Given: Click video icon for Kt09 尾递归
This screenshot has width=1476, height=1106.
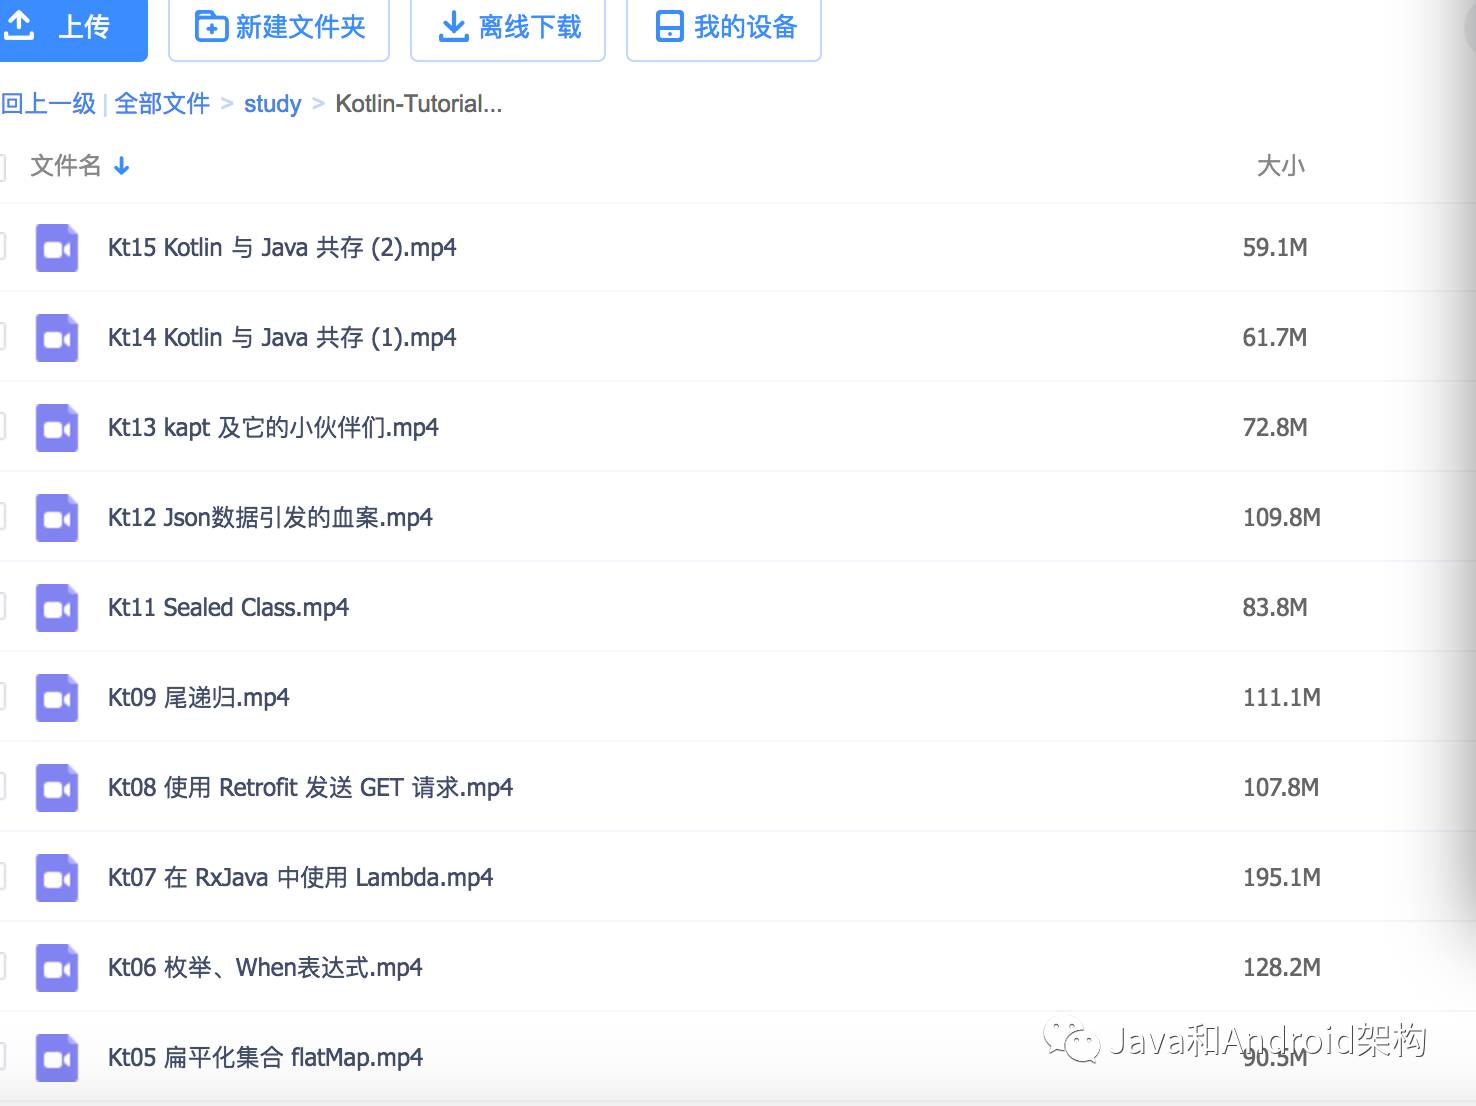Looking at the screenshot, I should pyautogui.click(x=57, y=698).
